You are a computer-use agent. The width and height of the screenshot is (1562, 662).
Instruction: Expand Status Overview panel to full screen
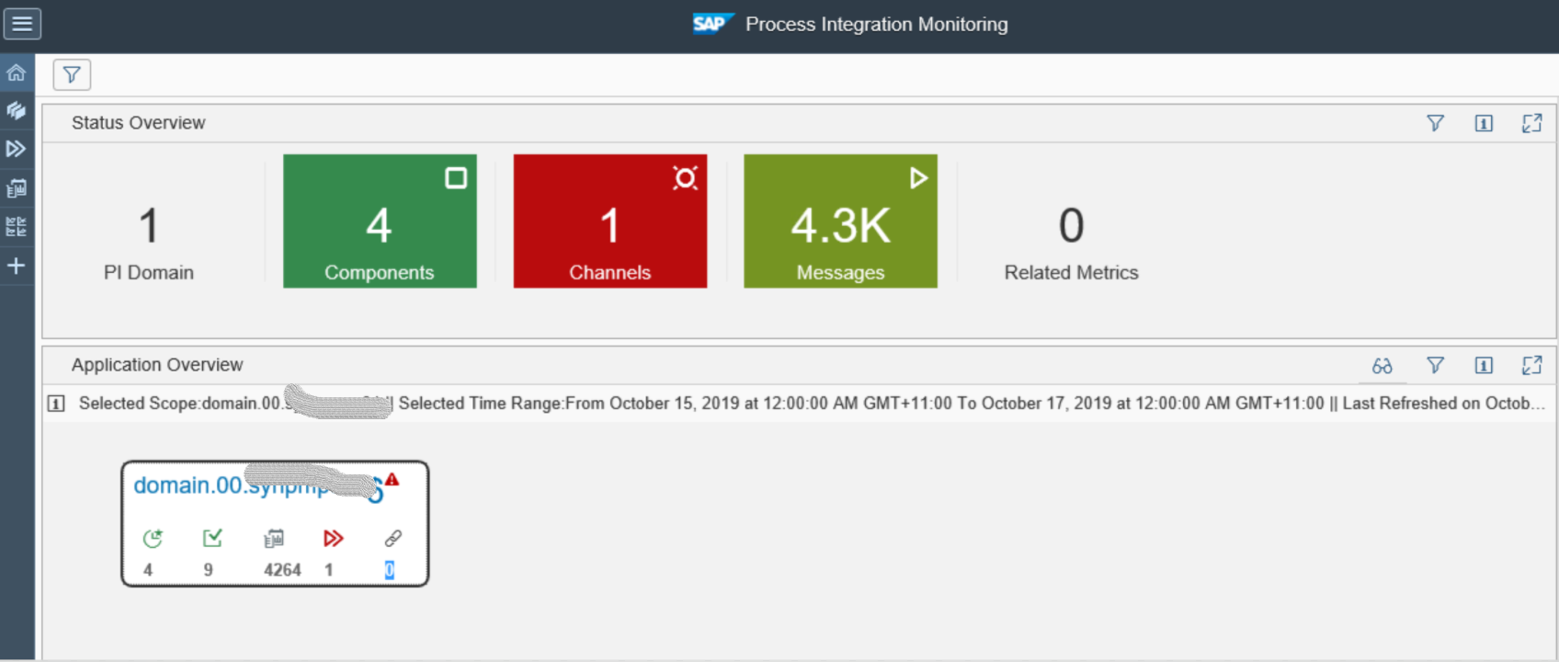(1532, 123)
